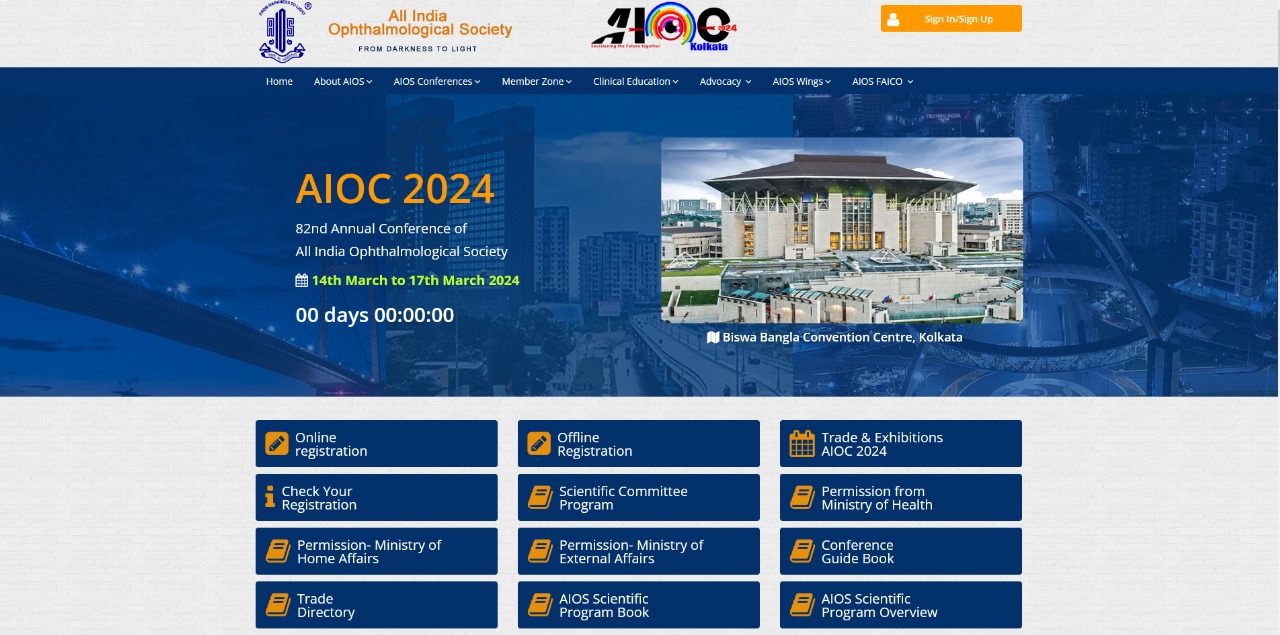Click the pencil icon beside Offline Registration
This screenshot has height=635, width=1280.
tap(539, 444)
